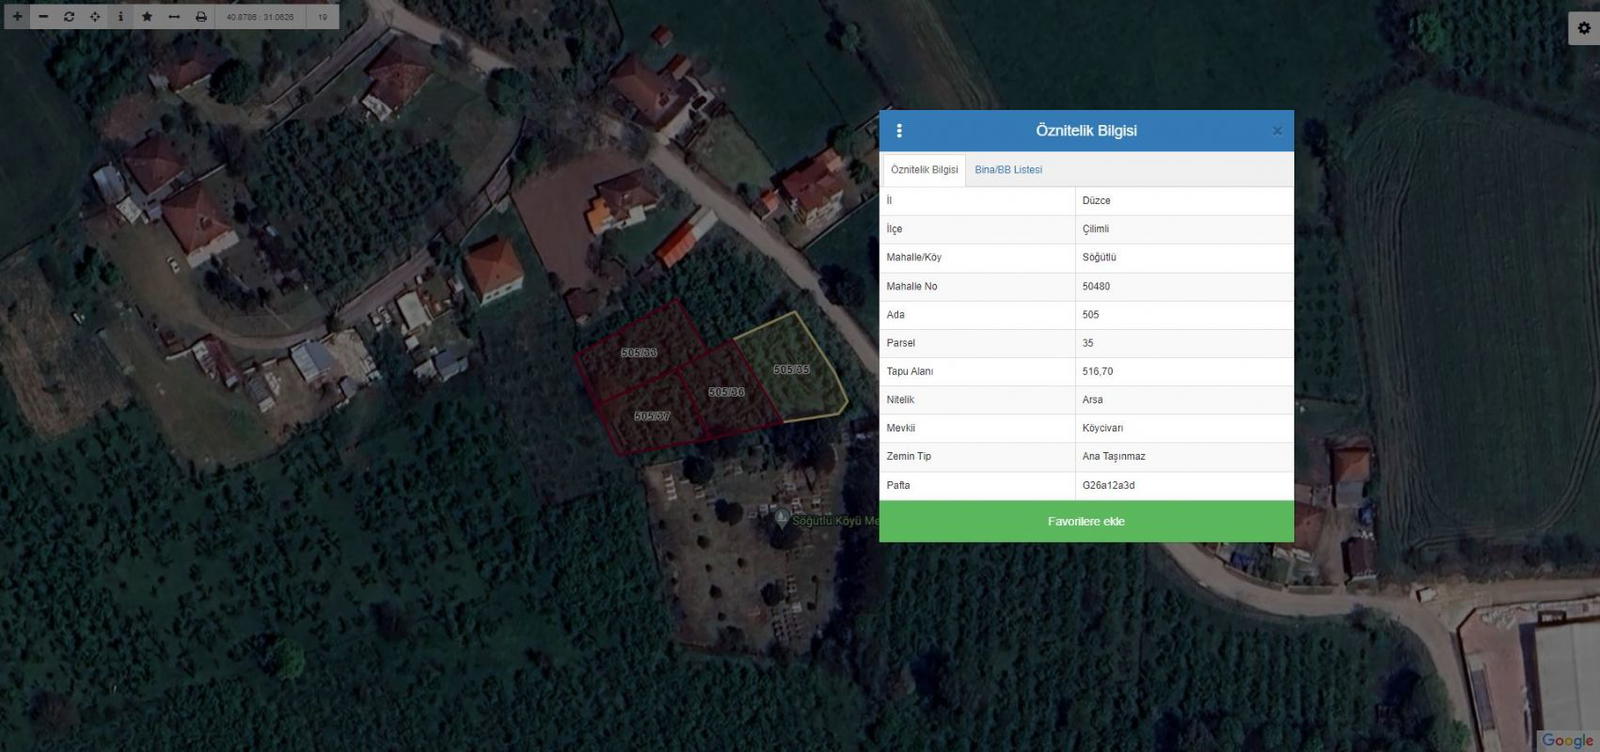
Task: Click the zoom in plus icon
Action: [x=17, y=16]
